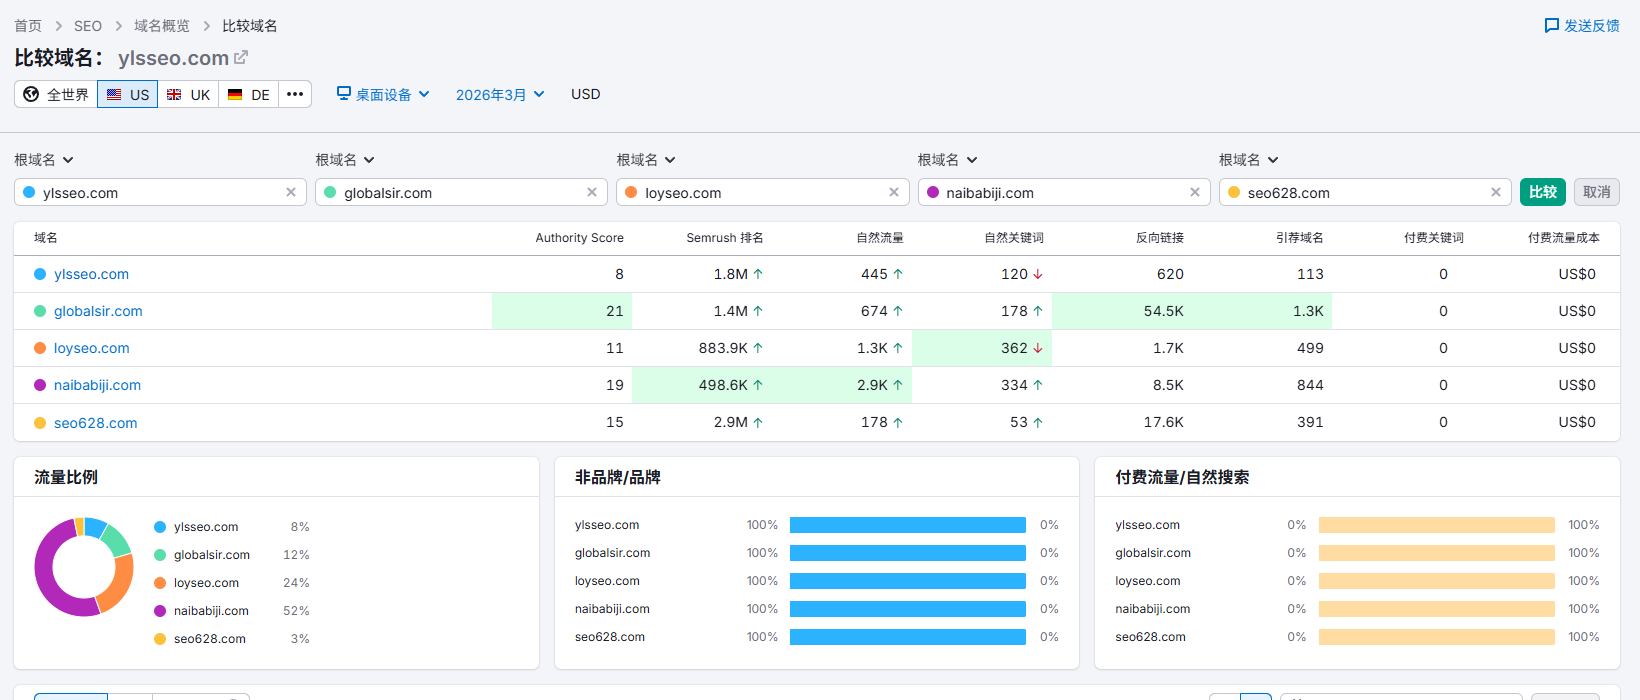Clear the naibabiji.com domain field
Image resolution: width=1640 pixels, height=700 pixels.
pos(1195,192)
